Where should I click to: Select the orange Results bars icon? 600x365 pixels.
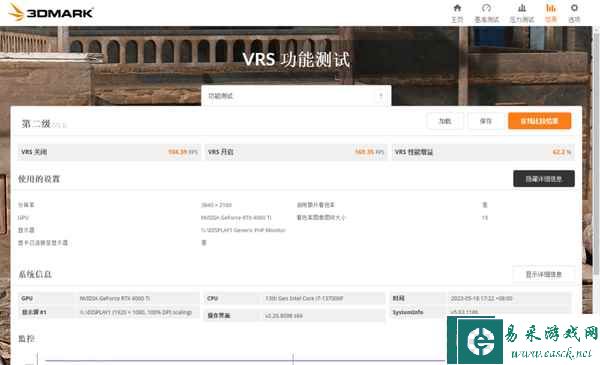click(551, 8)
